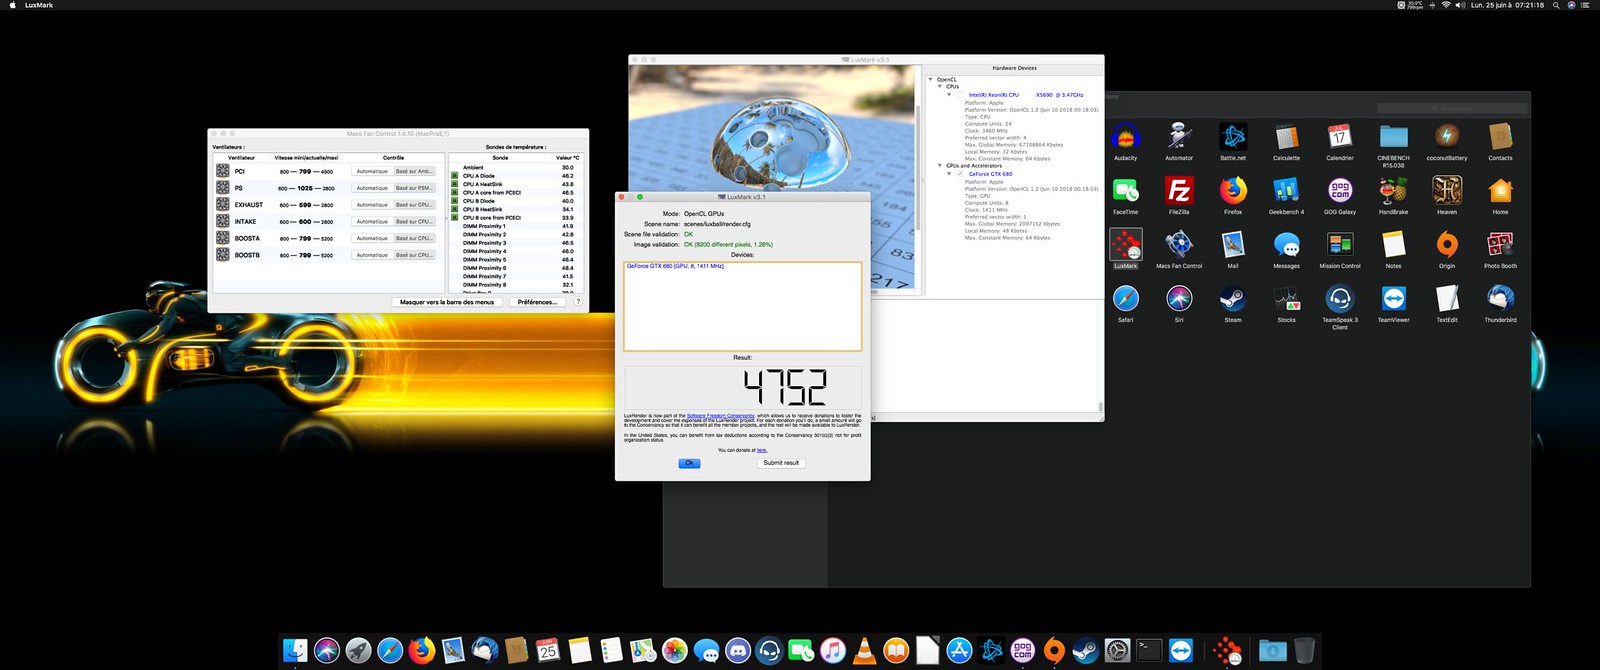Open the Origin app icon in grid
The width and height of the screenshot is (1600, 670).
click(1447, 244)
